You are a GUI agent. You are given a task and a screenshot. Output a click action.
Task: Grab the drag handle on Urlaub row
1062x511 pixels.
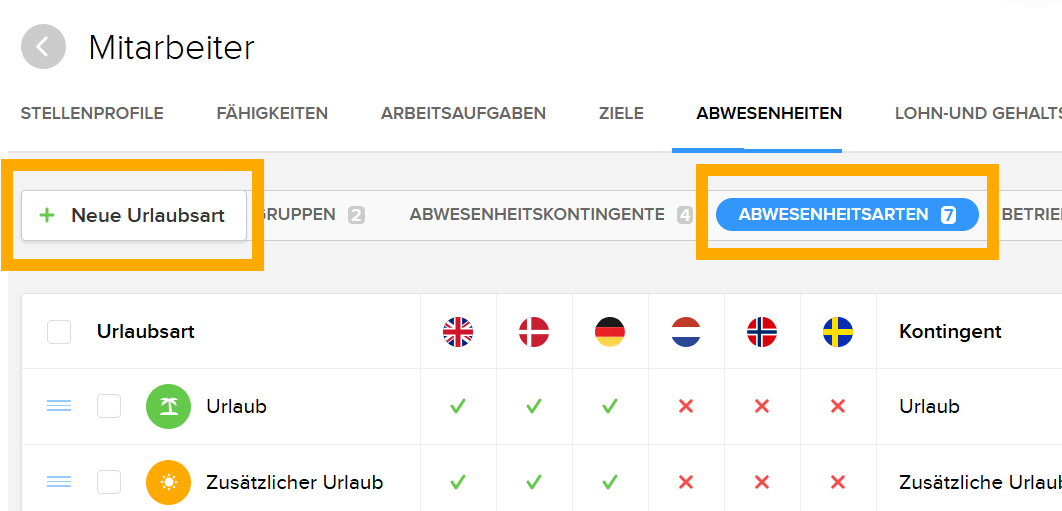pyautogui.click(x=59, y=407)
